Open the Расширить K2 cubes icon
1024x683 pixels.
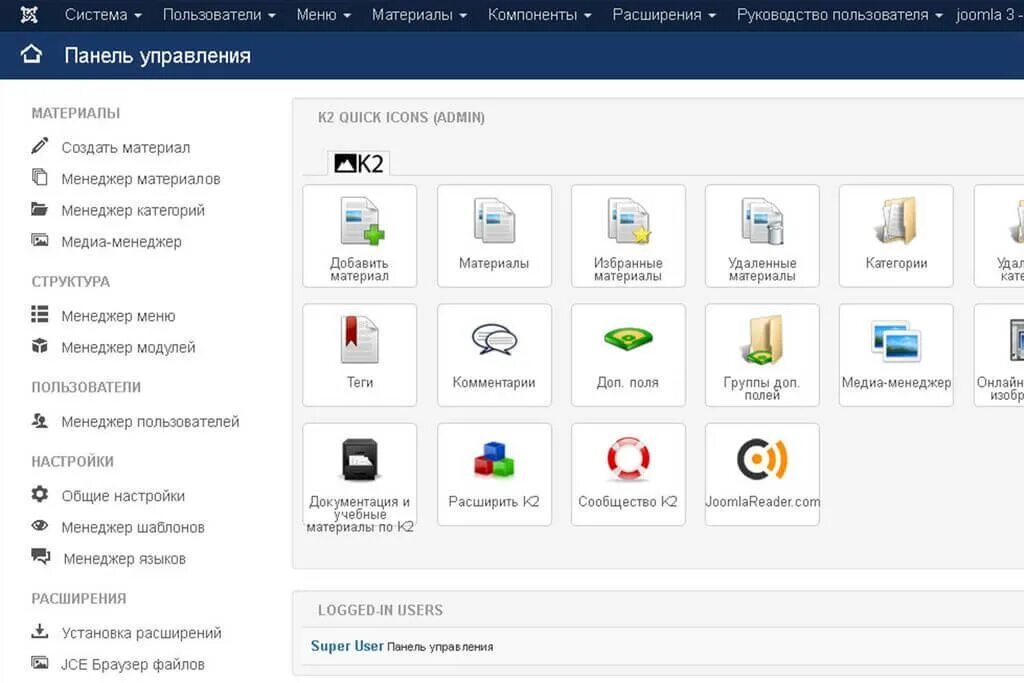point(494,474)
